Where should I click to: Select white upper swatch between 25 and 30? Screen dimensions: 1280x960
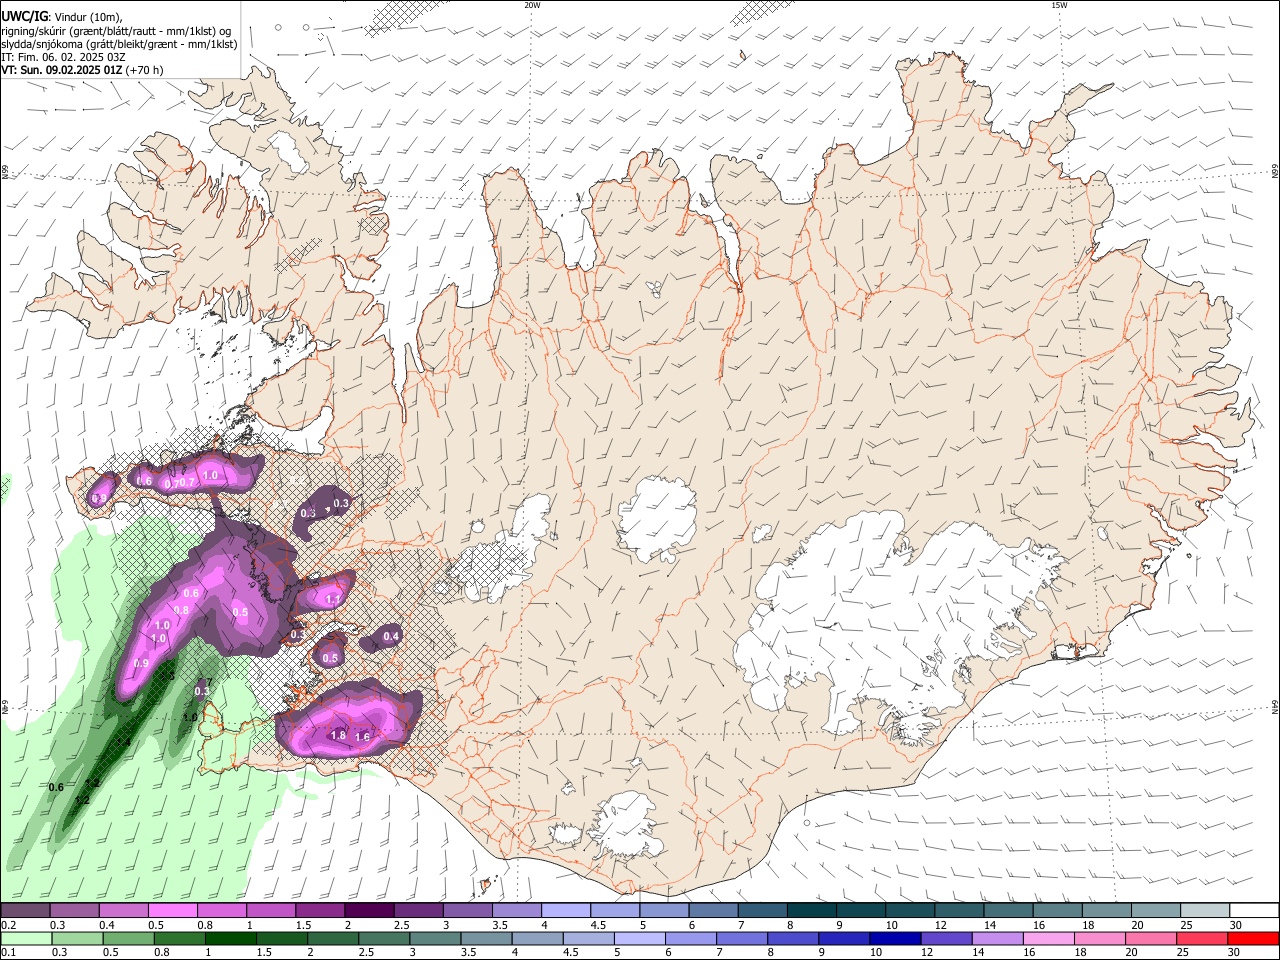click(x=1206, y=911)
